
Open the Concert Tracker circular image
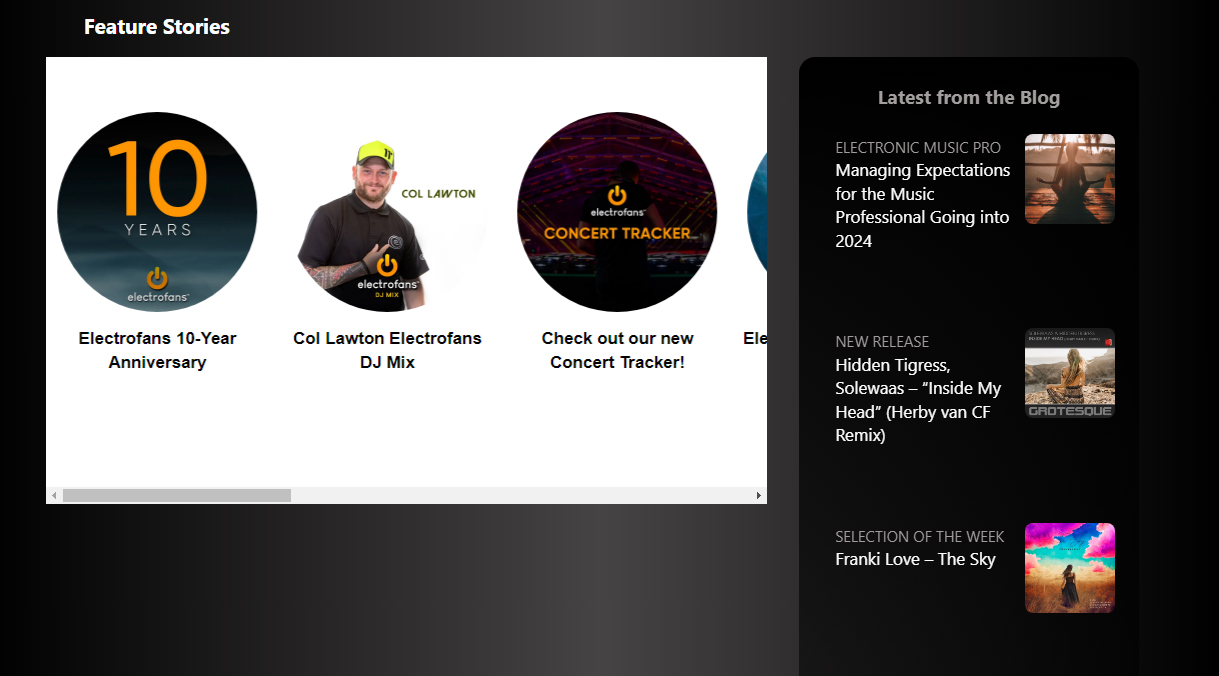coord(617,212)
